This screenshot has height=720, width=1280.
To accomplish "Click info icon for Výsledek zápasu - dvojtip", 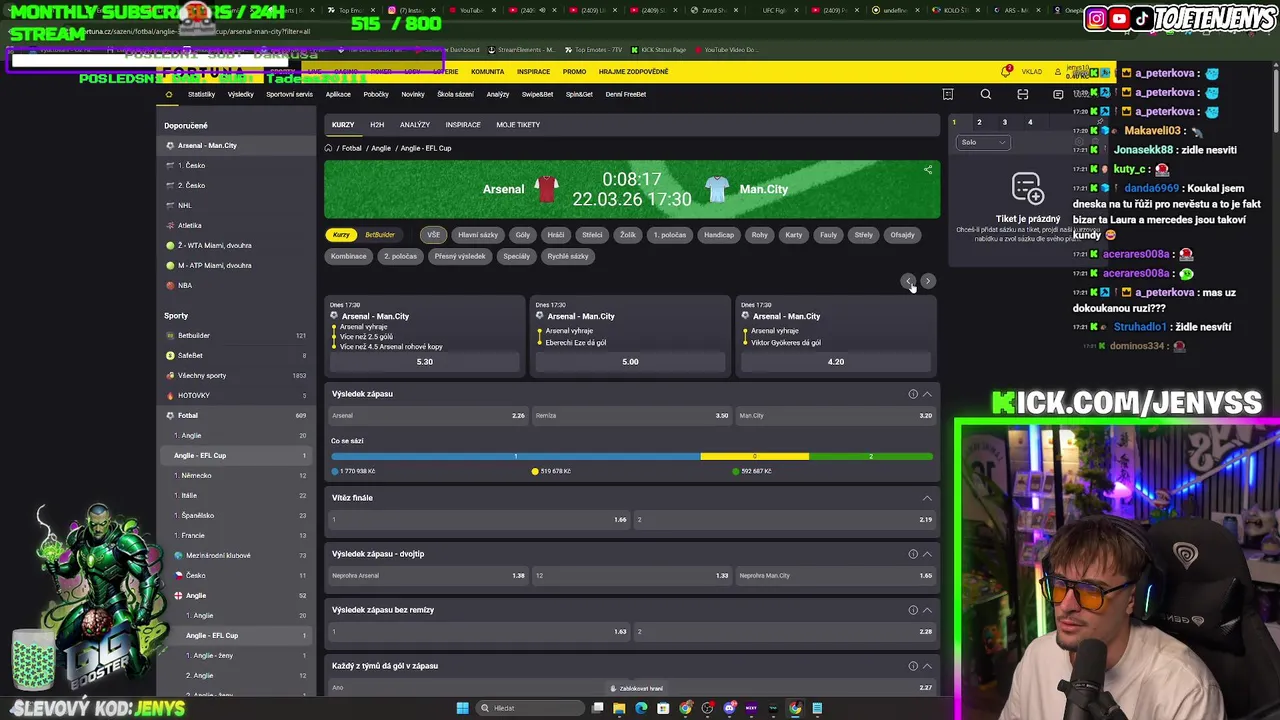I will (913, 554).
